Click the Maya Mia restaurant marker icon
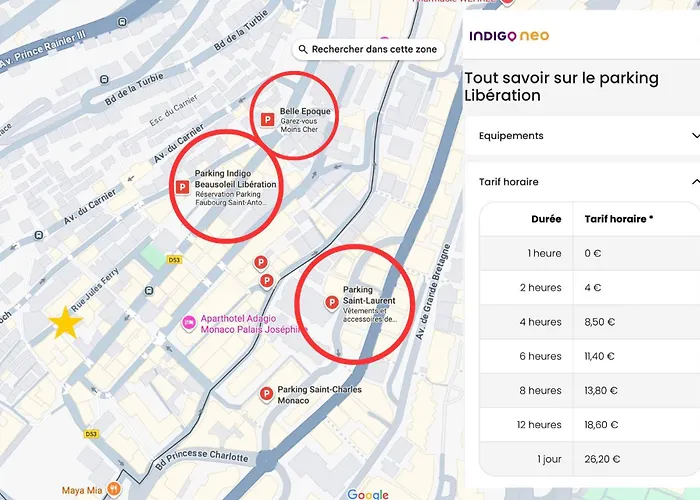700x500 pixels. coord(114,489)
